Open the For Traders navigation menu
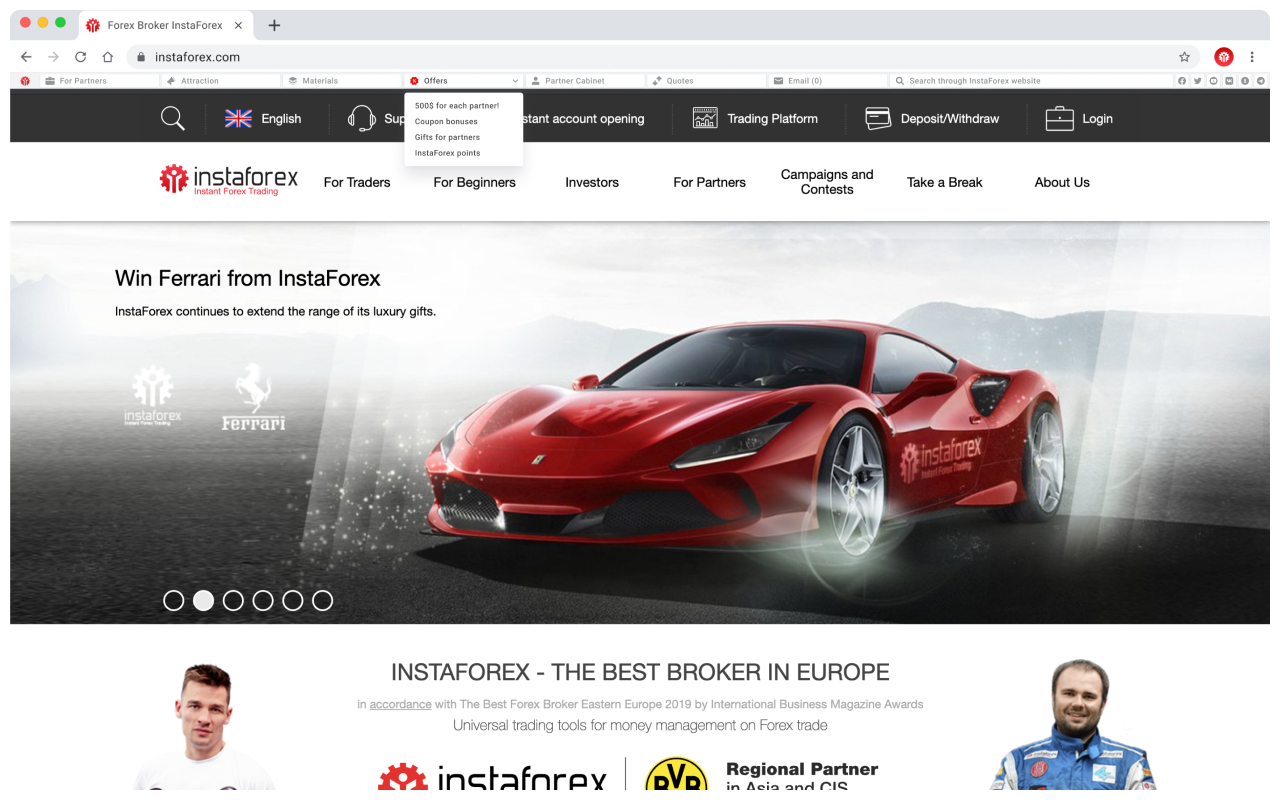Viewport: 1280px width, 800px height. 357,182
